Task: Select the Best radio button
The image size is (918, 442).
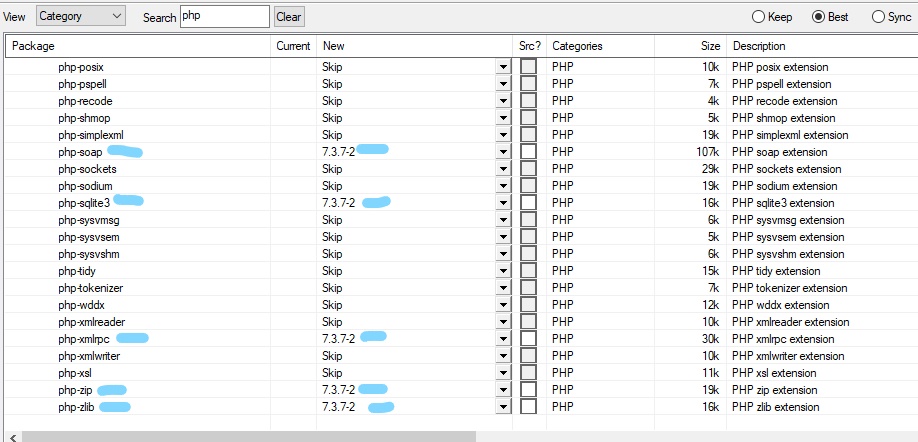Action: [818, 17]
